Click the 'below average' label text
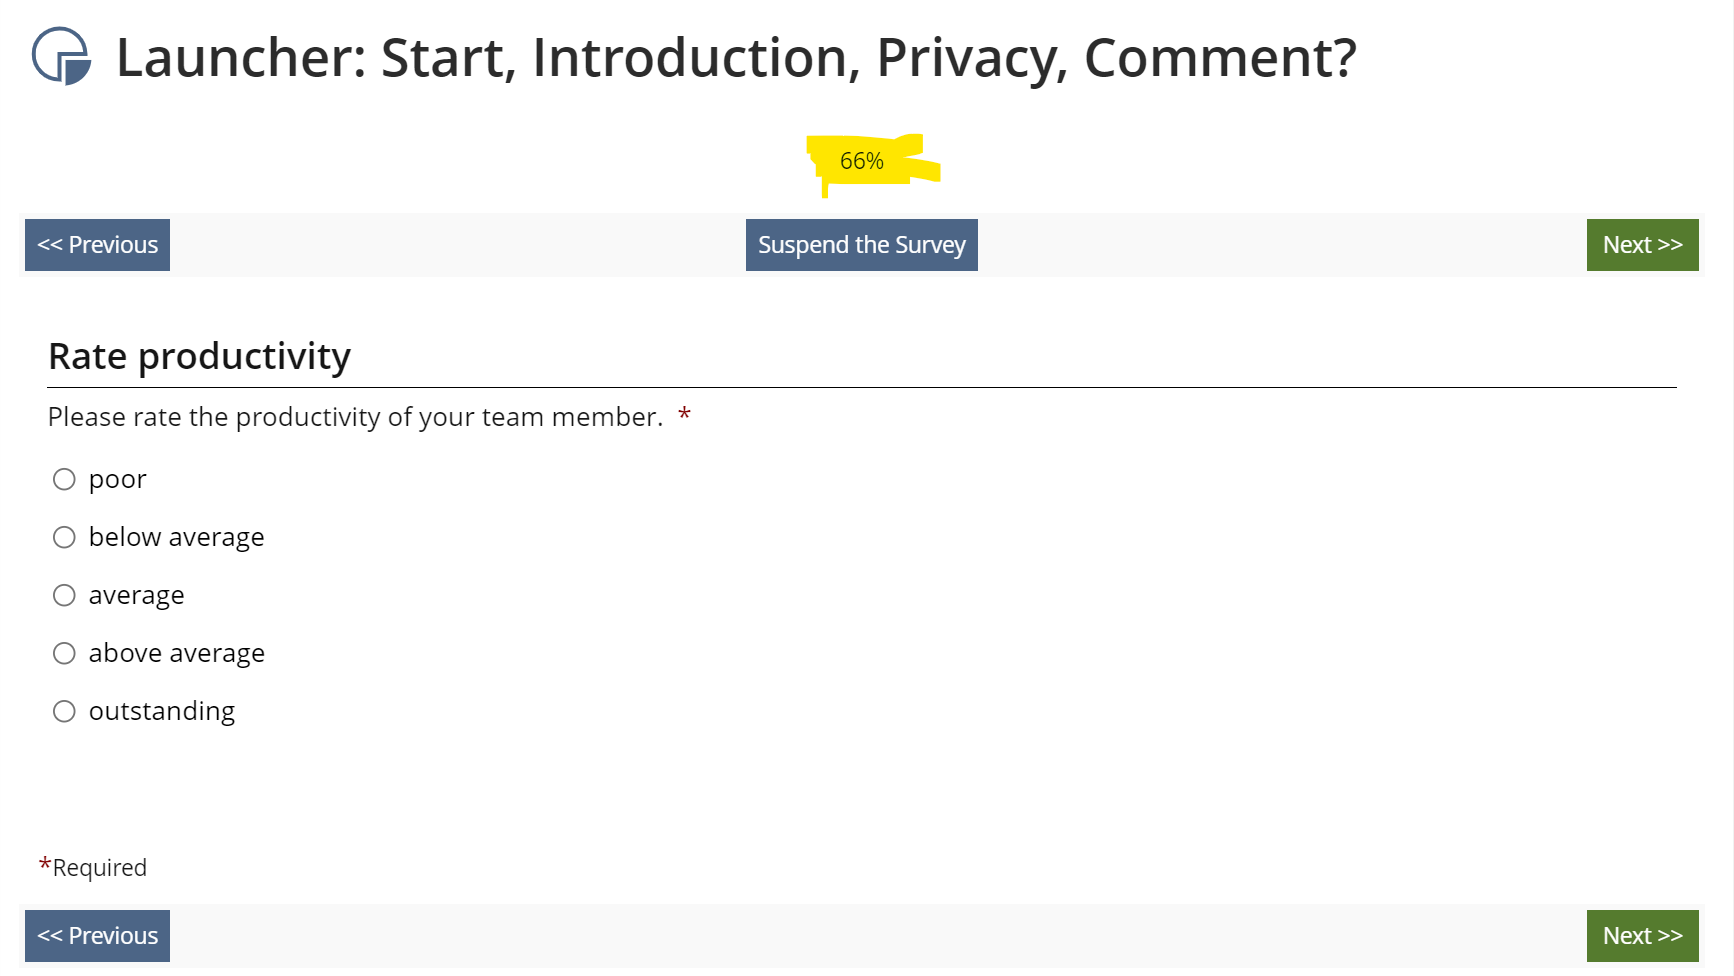Viewport: 1734px width, 976px height. pyautogui.click(x=176, y=538)
